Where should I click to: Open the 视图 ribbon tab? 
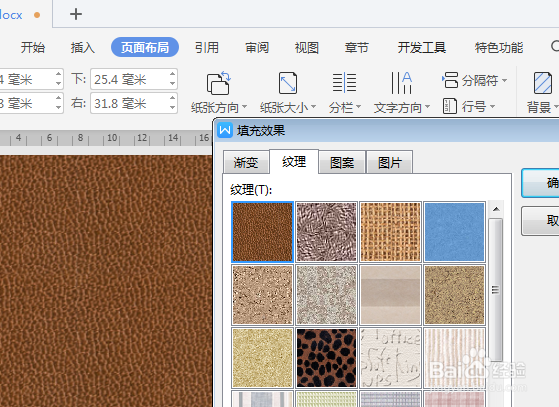[x=307, y=47]
